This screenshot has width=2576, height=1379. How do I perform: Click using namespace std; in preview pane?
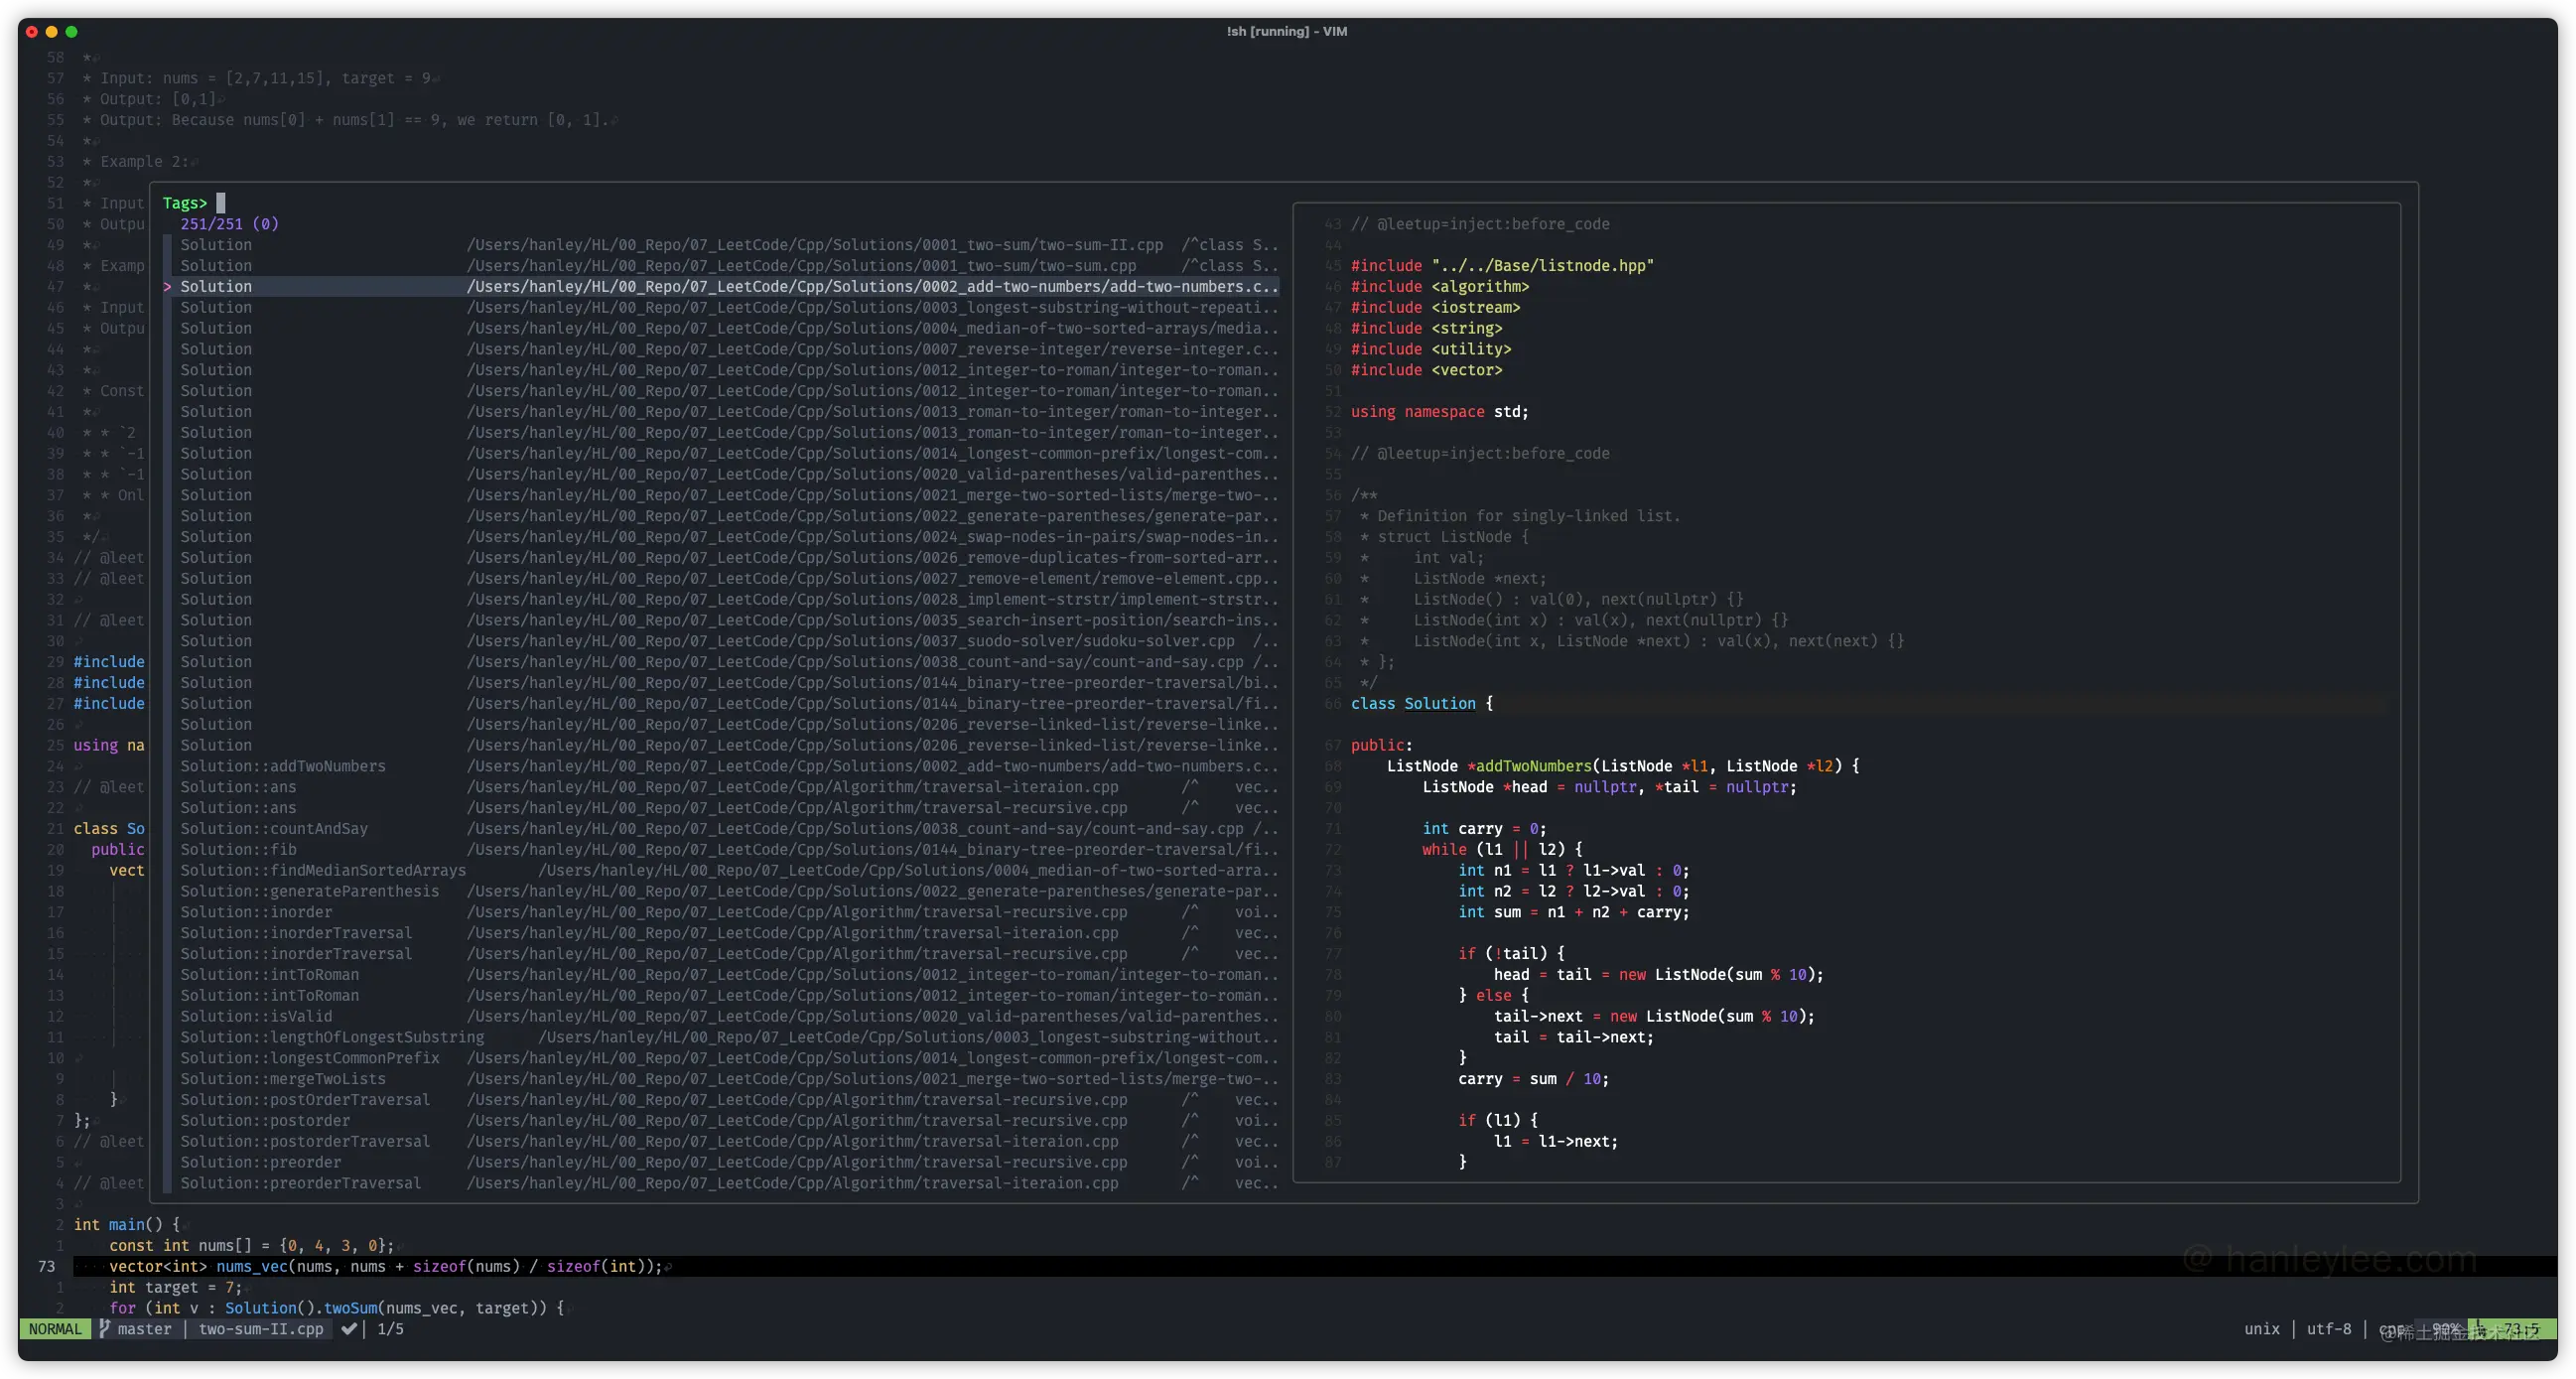point(1439,412)
